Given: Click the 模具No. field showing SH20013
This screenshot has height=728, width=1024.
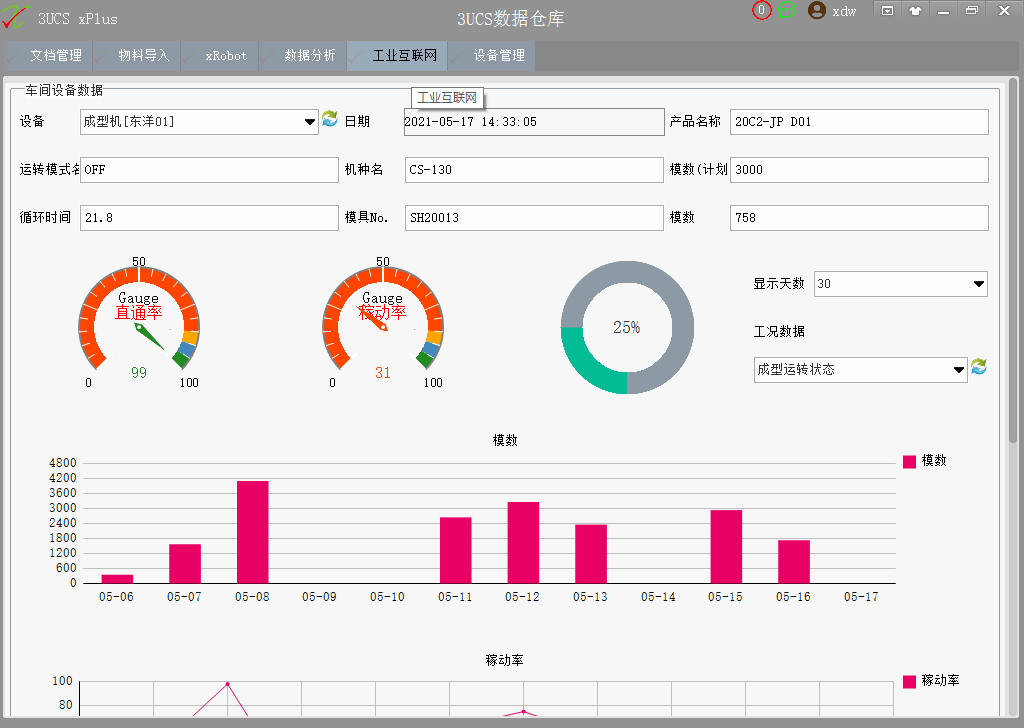Looking at the screenshot, I should tap(534, 218).
